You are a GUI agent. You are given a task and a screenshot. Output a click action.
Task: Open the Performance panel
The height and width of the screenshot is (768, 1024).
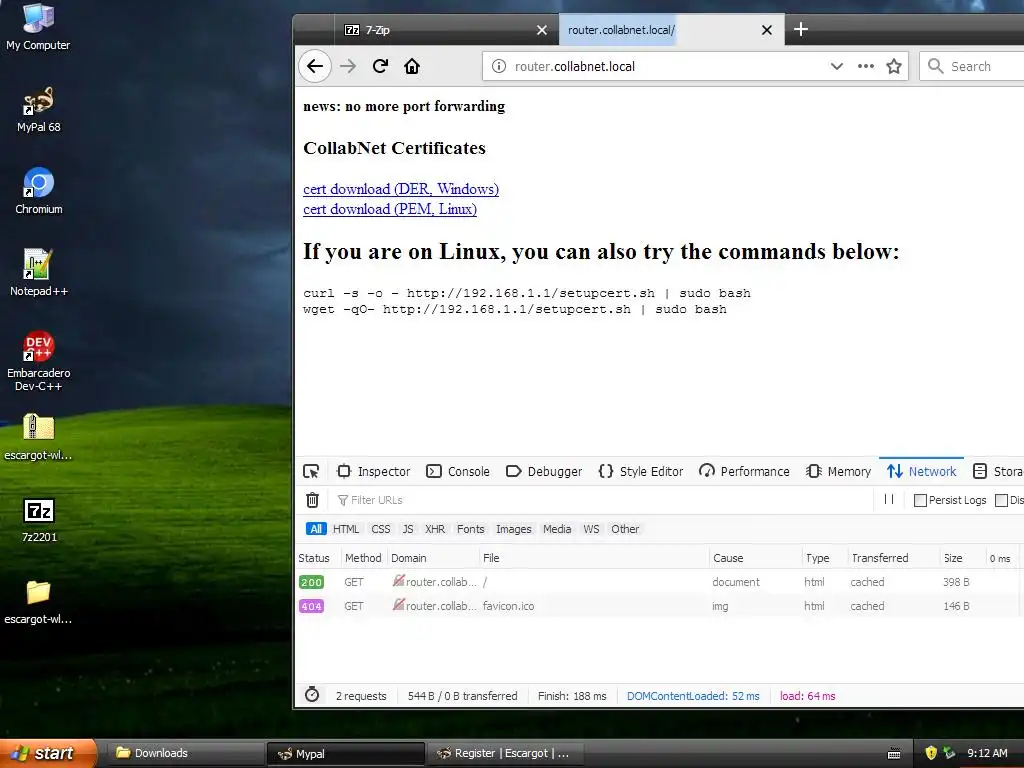point(744,472)
